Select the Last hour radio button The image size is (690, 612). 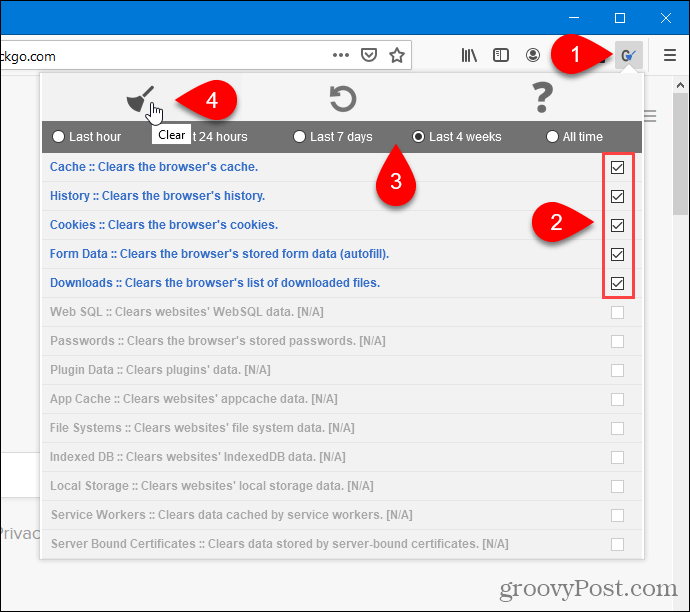(58, 136)
